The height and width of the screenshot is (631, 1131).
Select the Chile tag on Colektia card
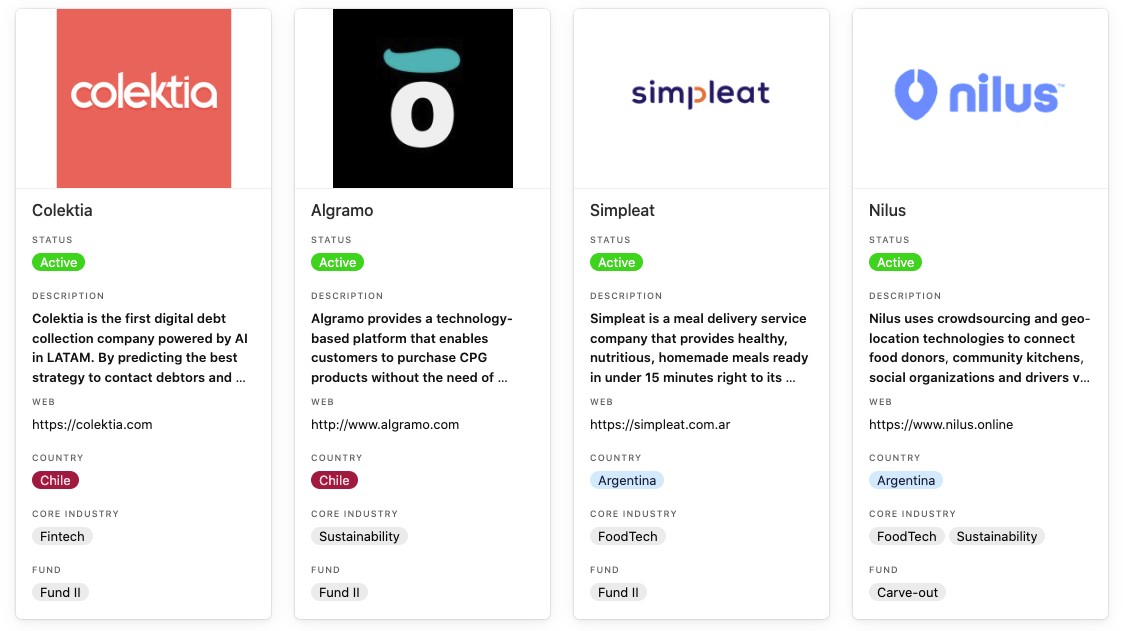pos(56,480)
